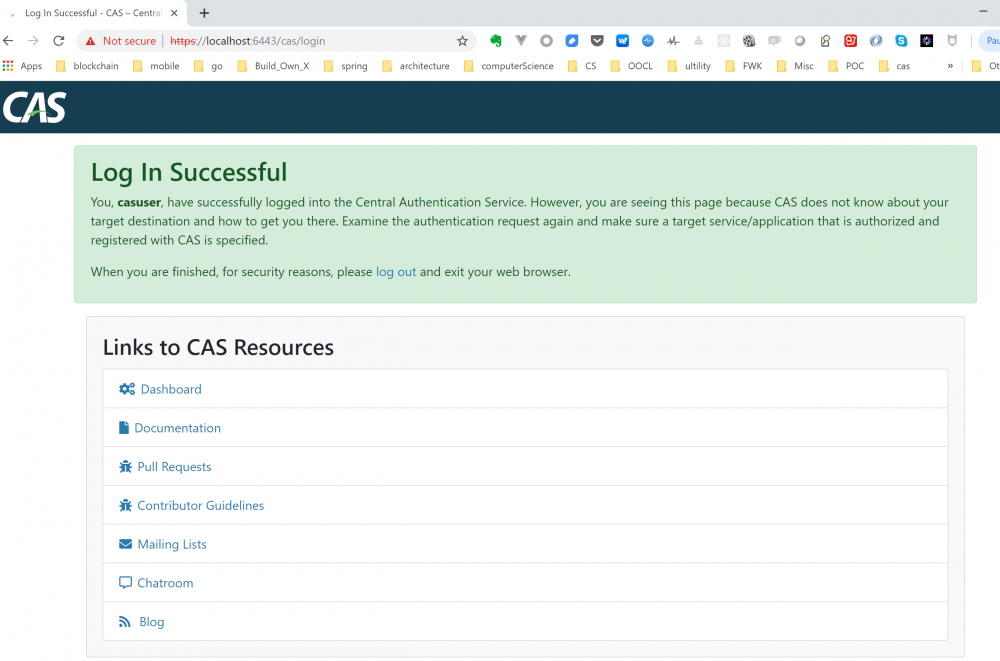Close the Log In Successful tab
Screen dimensions: 1000x661
point(174,13)
